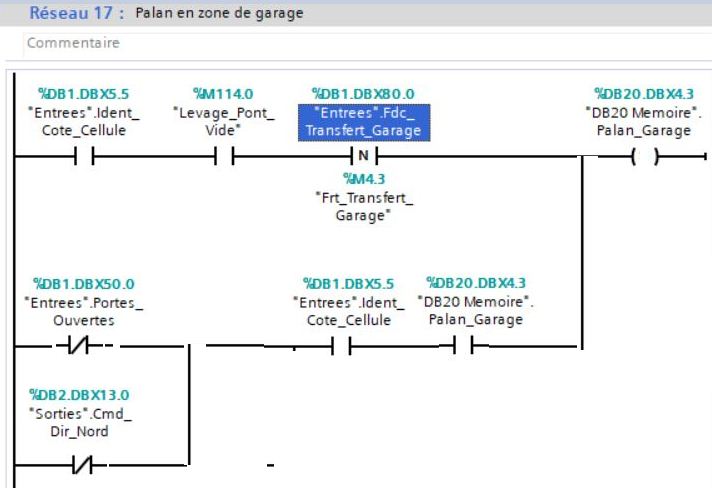Select the Frt_Transfert_Garage tag label

click(362, 206)
